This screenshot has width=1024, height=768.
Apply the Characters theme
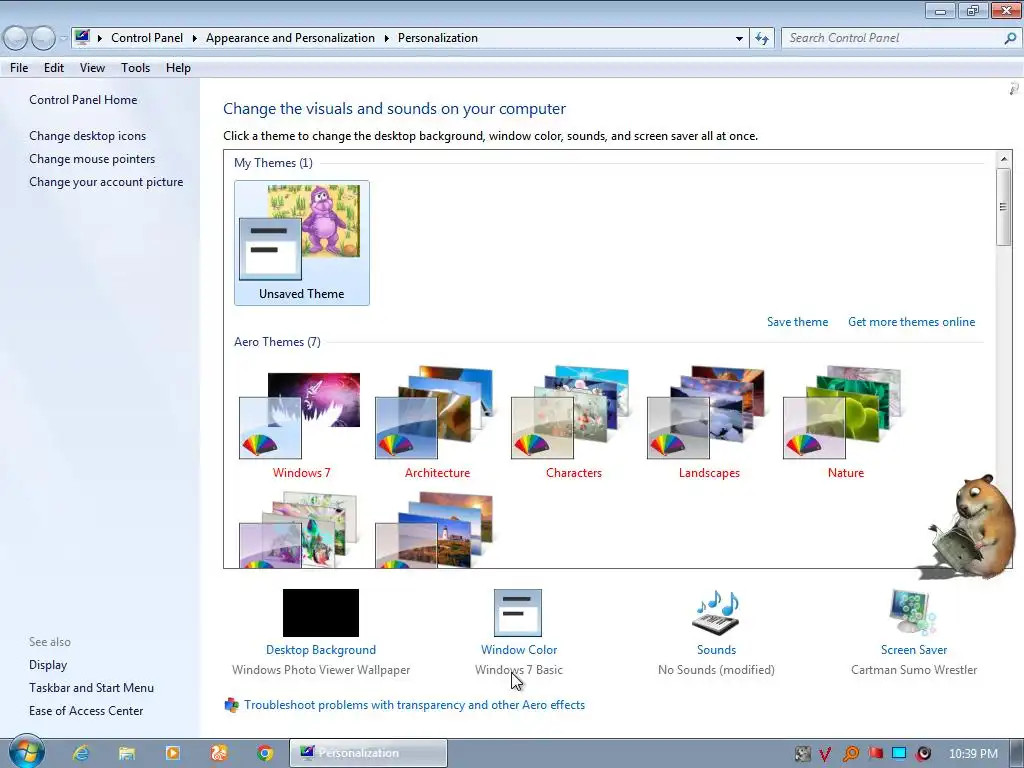[x=573, y=424]
